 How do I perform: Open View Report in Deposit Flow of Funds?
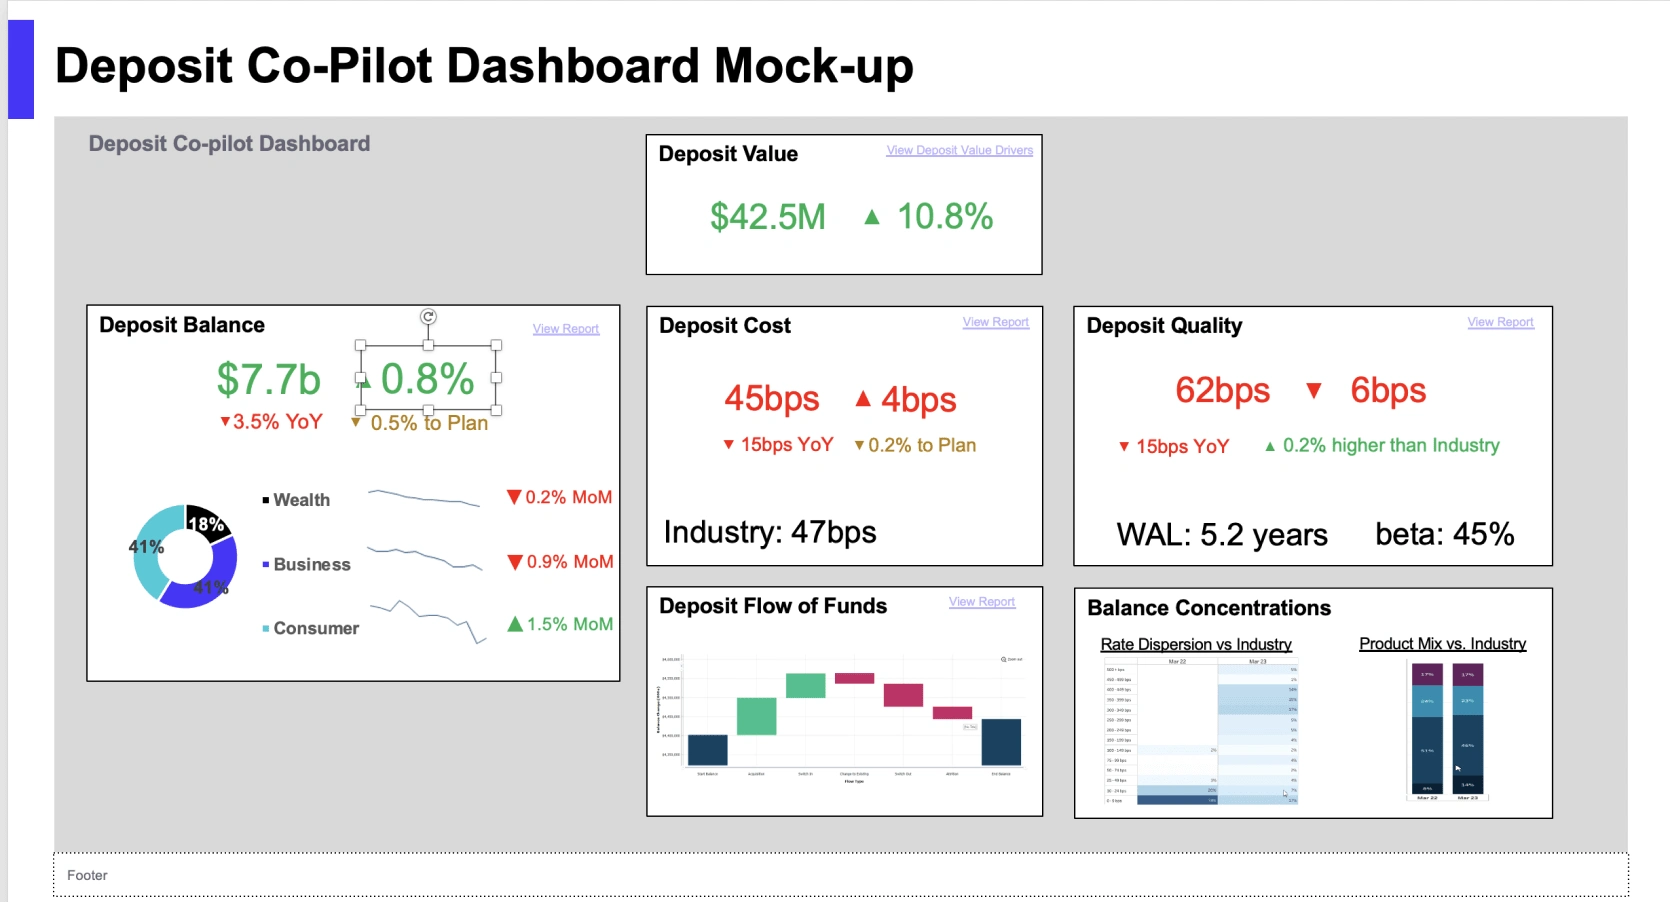click(981, 602)
